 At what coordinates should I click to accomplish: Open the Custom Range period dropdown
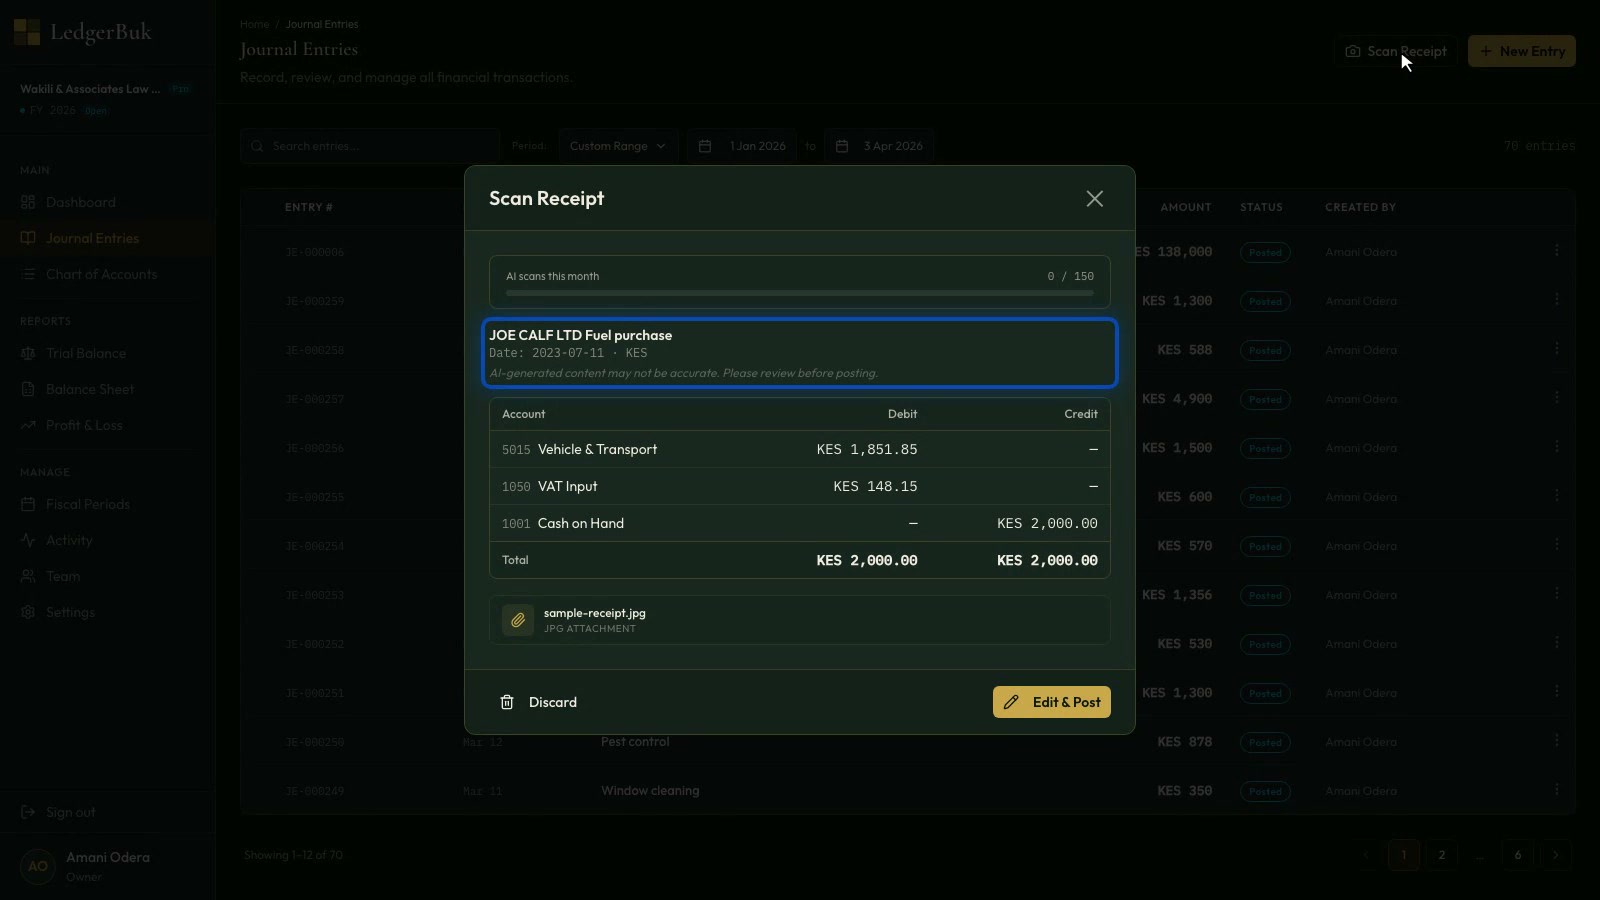click(x=618, y=146)
